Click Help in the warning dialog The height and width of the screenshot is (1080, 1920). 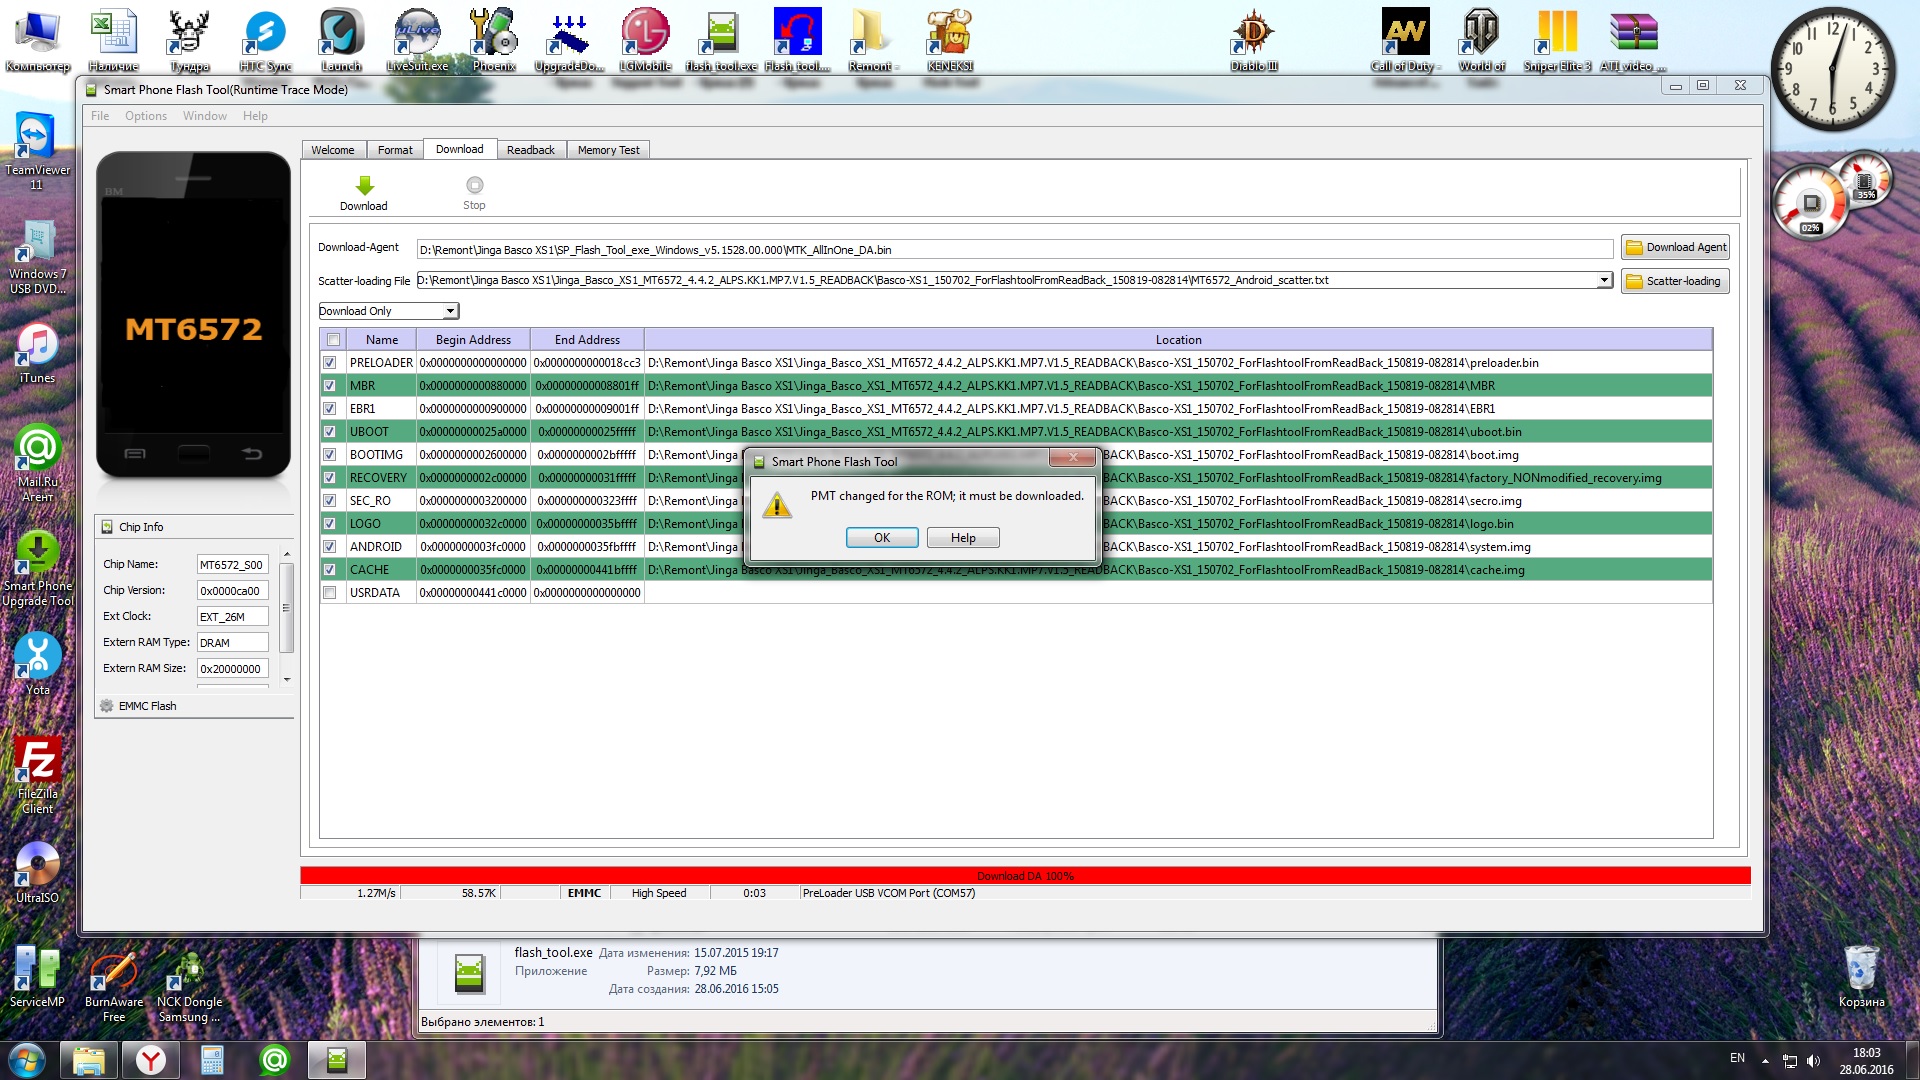click(x=962, y=538)
